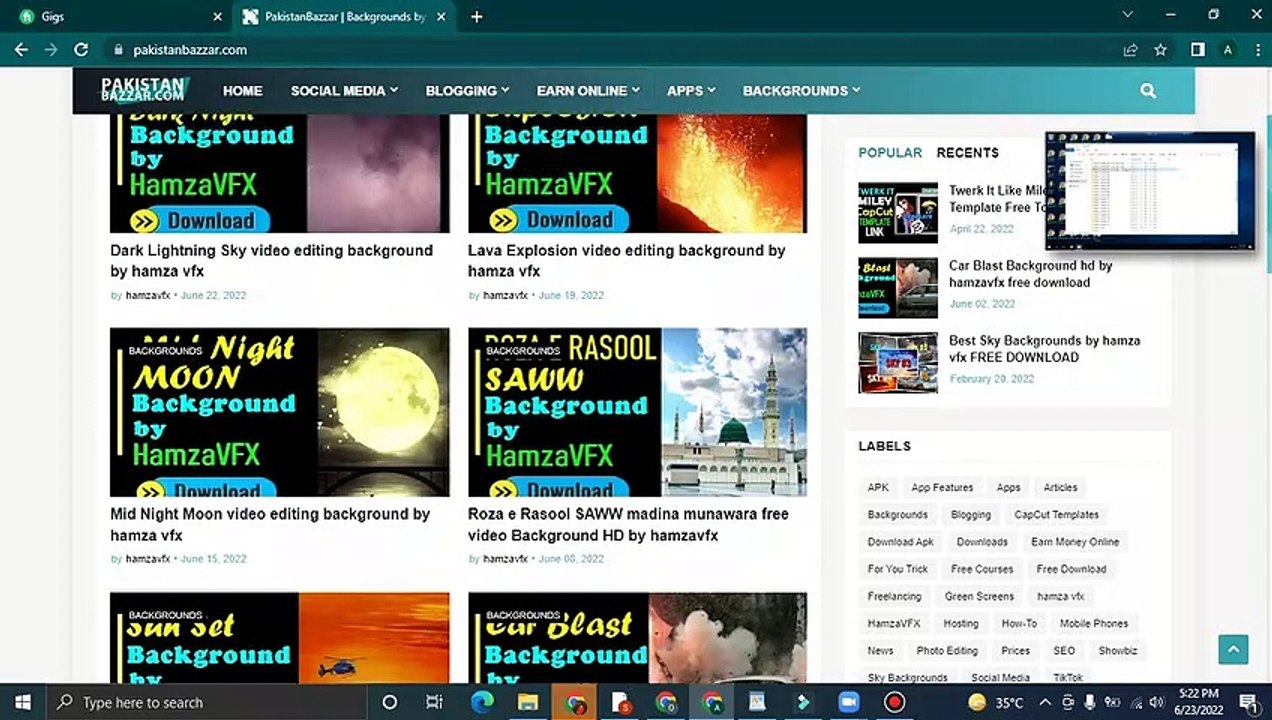Launch Microsoft Edge from the taskbar
Screen dimensions: 1272x720
point(482,702)
